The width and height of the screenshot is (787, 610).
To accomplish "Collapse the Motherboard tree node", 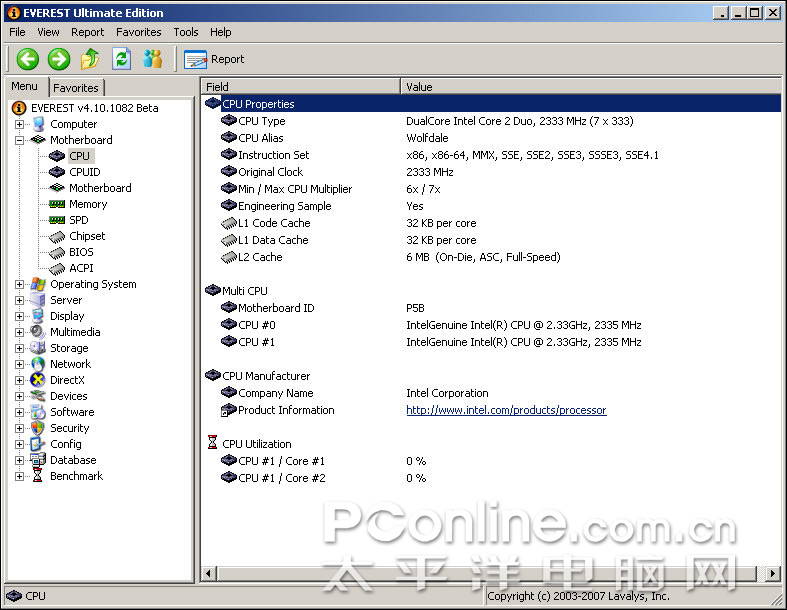I will pyautogui.click(x=19, y=140).
